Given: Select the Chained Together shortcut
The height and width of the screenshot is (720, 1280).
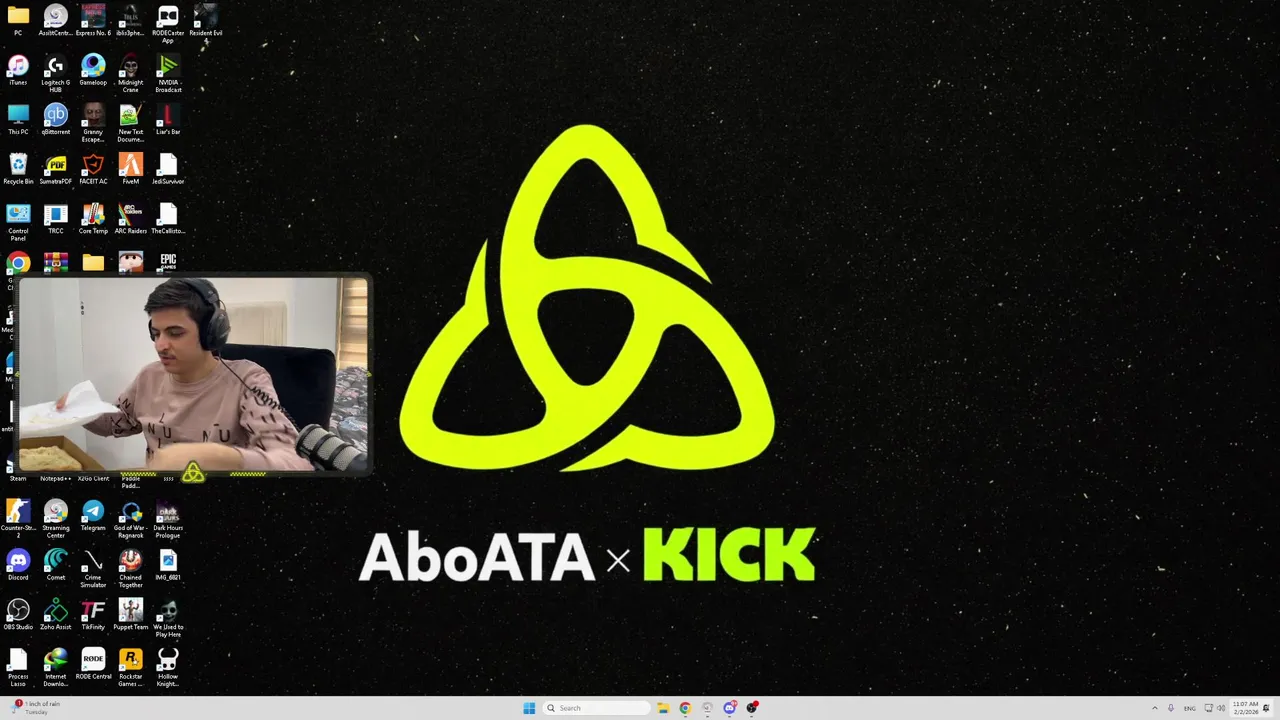Looking at the screenshot, I should pos(131,569).
